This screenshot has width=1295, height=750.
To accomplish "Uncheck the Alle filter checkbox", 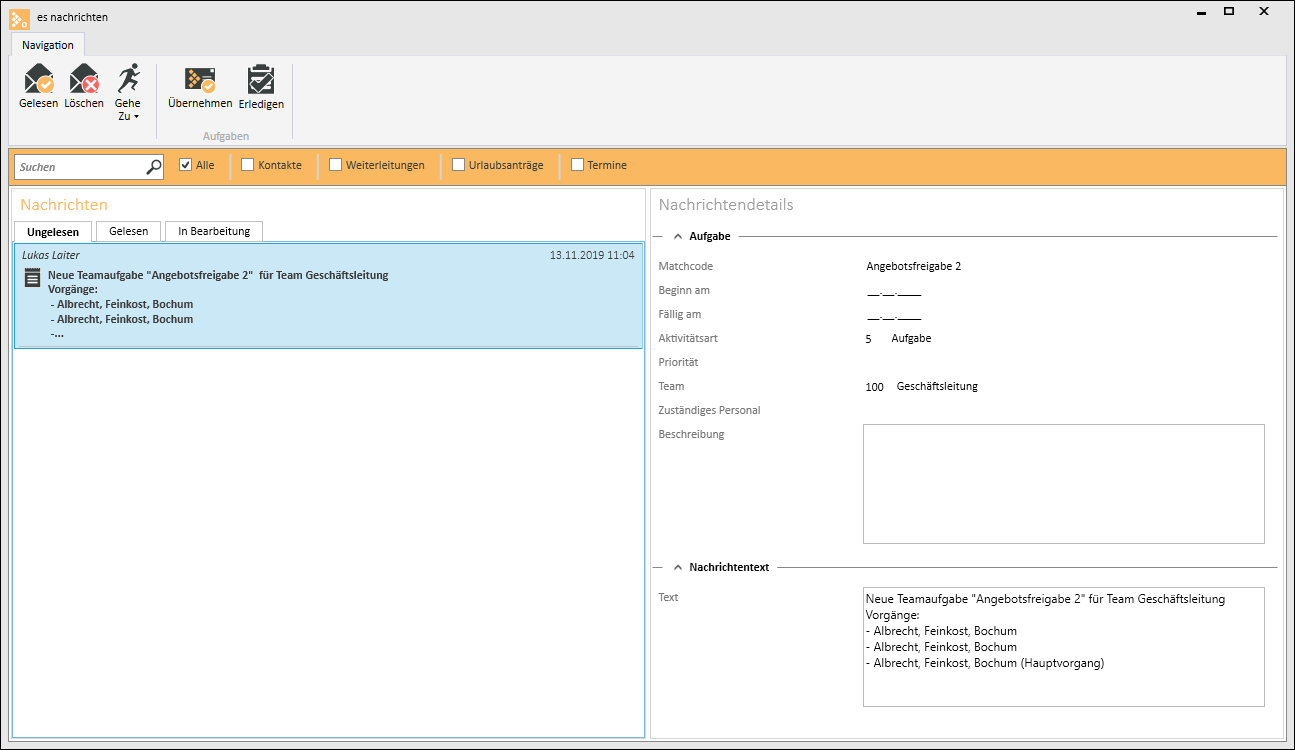I will point(185,165).
